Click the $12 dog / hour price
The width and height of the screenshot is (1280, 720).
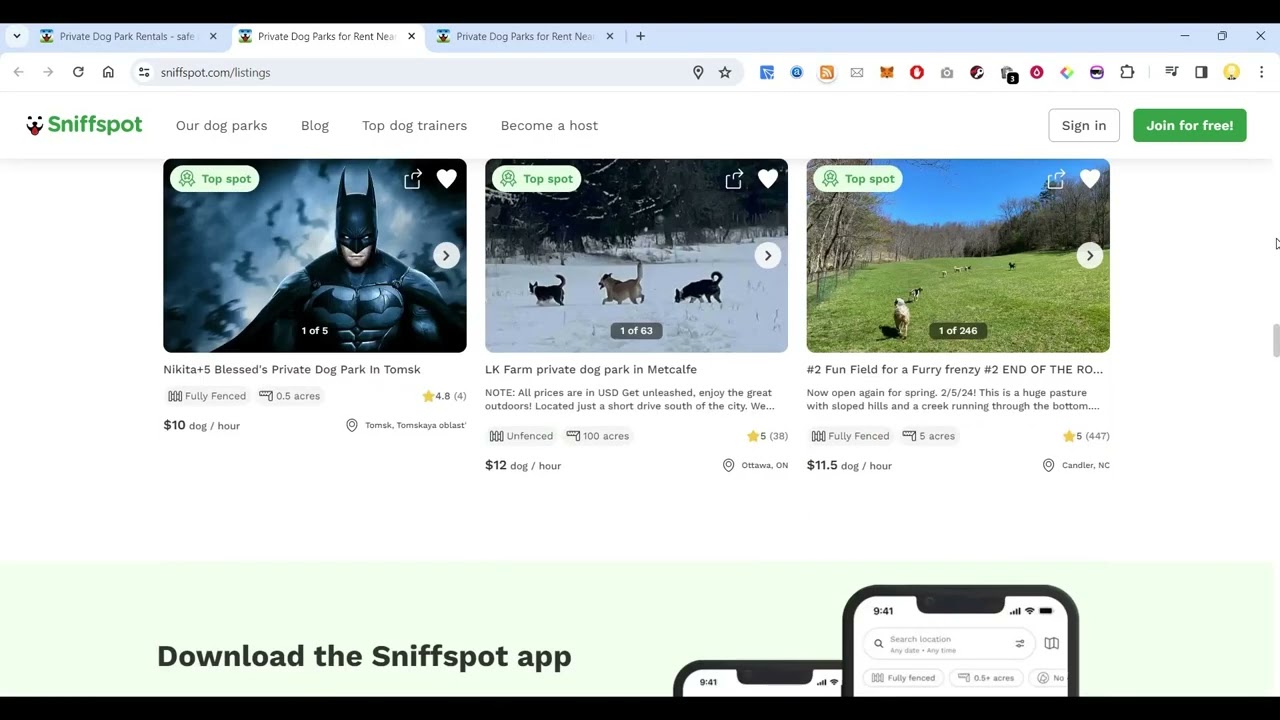click(523, 465)
